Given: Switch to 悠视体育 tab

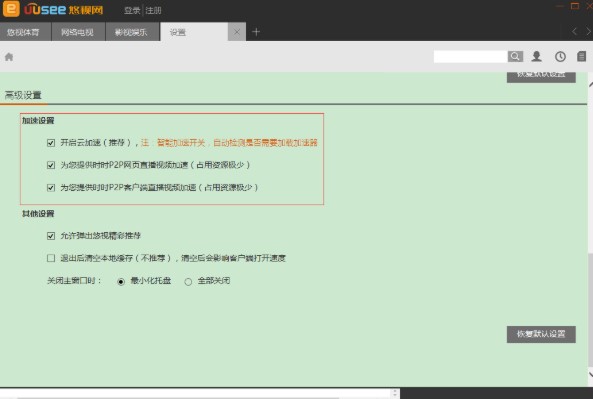Looking at the screenshot, I should pyautogui.click(x=25, y=32).
